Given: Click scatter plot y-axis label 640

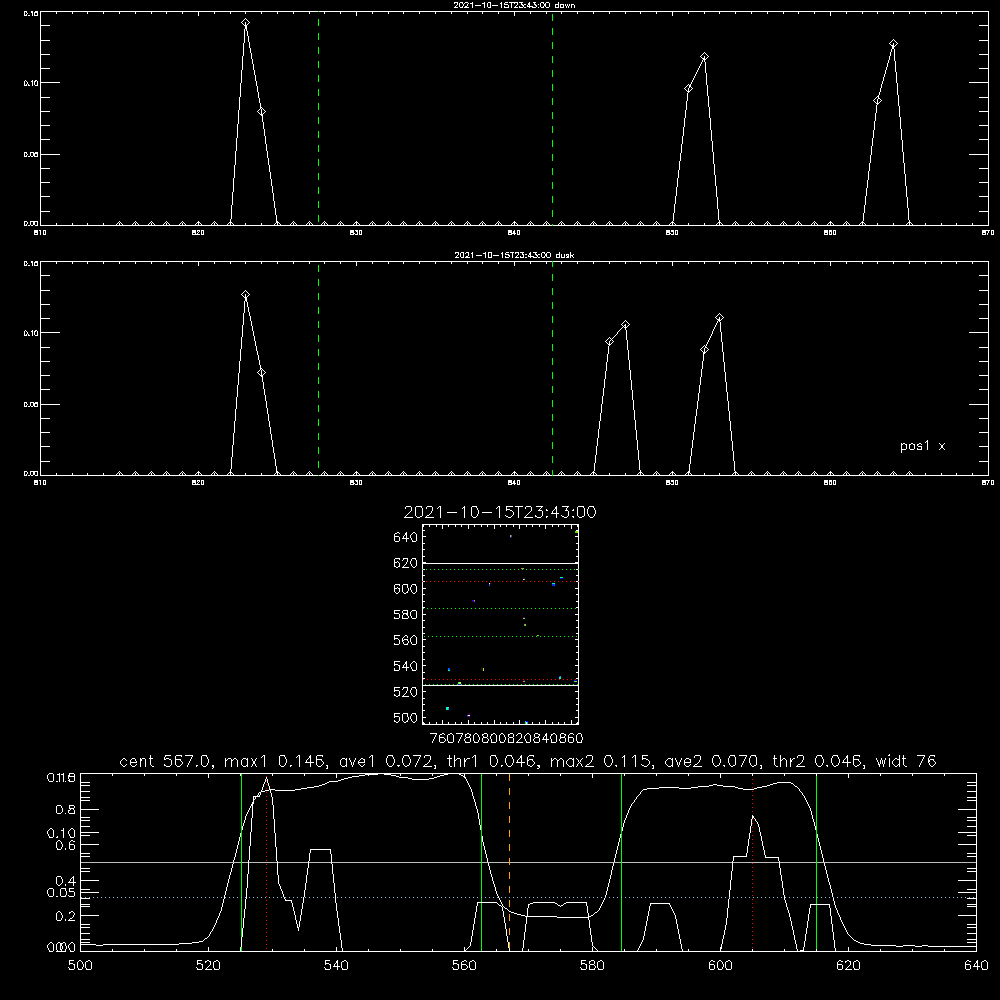Looking at the screenshot, I should [406, 538].
